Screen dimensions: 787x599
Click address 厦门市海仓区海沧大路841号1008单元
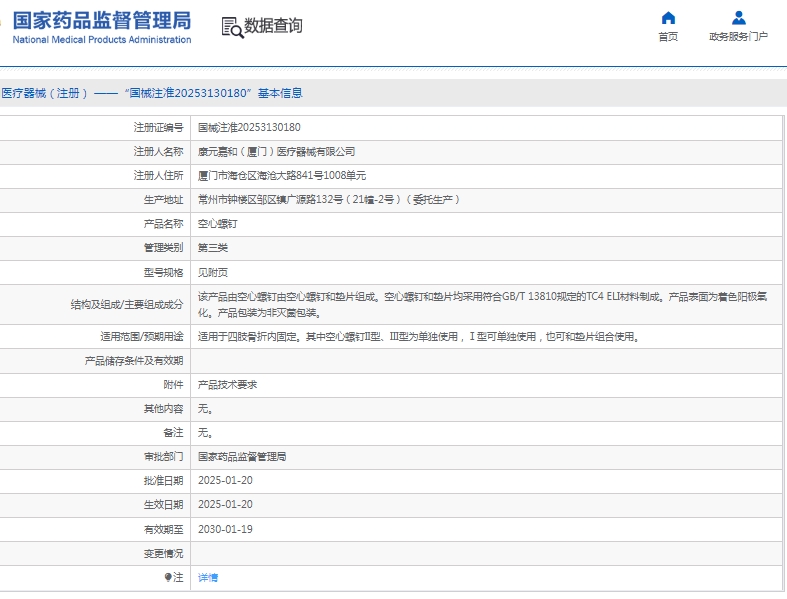[282, 176]
